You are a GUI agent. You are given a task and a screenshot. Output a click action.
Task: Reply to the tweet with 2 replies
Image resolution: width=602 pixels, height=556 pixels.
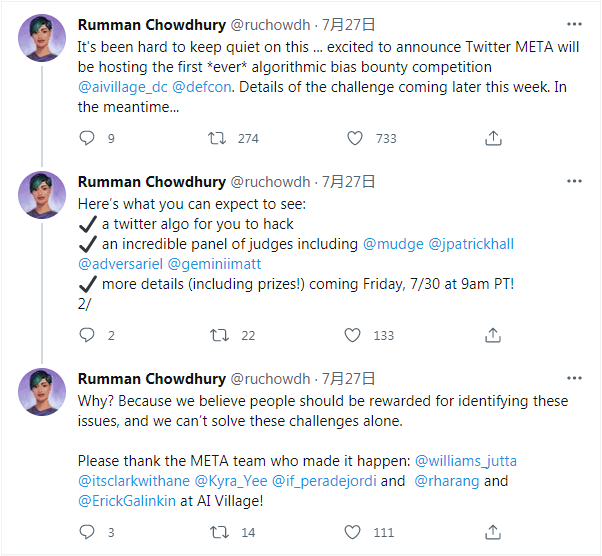click(x=86, y=336)
